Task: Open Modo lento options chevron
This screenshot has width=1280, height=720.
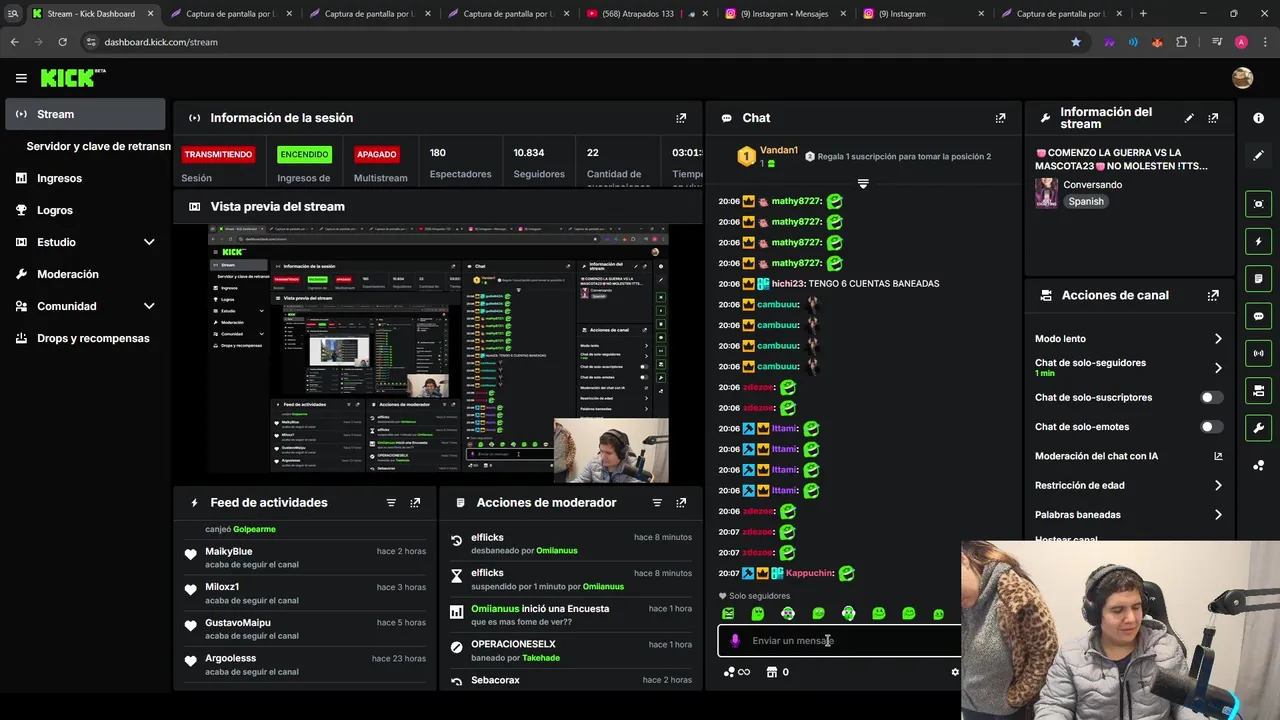Action: [1218, 339]
